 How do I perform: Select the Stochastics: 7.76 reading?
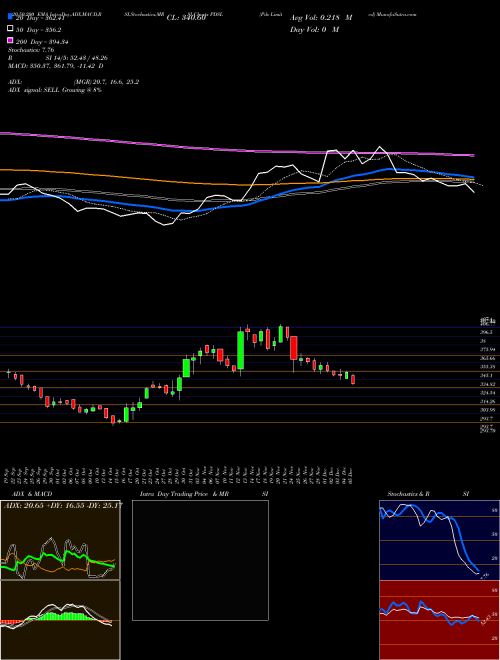[x=31, y=50]
